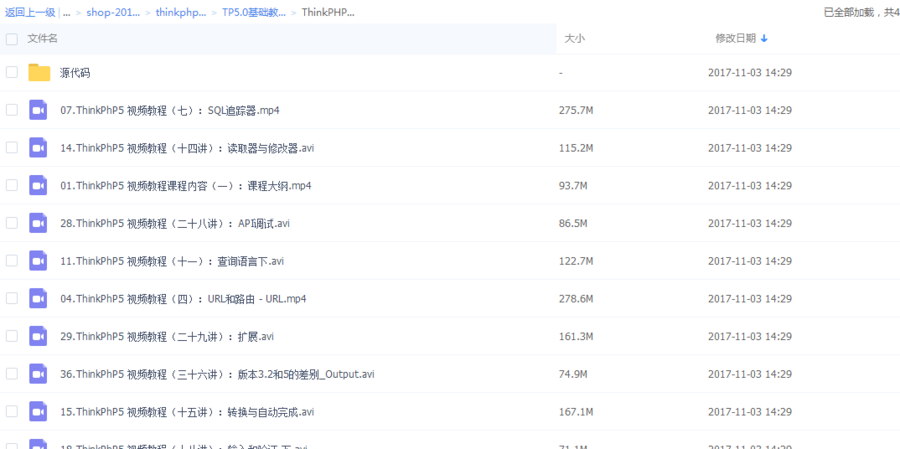
Task: Click video icon for 04 URL和路由.mp4
Action: pyautogui.click(x=38, y=299)
